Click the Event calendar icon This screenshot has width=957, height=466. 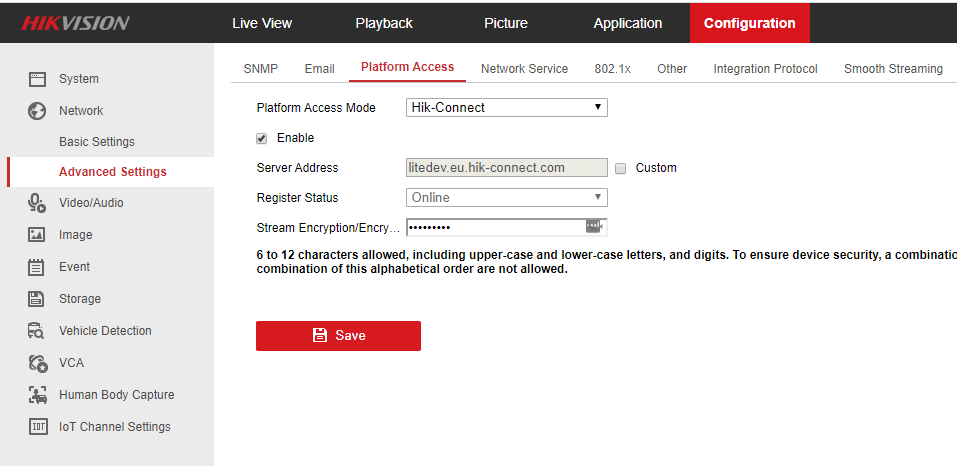(37, 267)
